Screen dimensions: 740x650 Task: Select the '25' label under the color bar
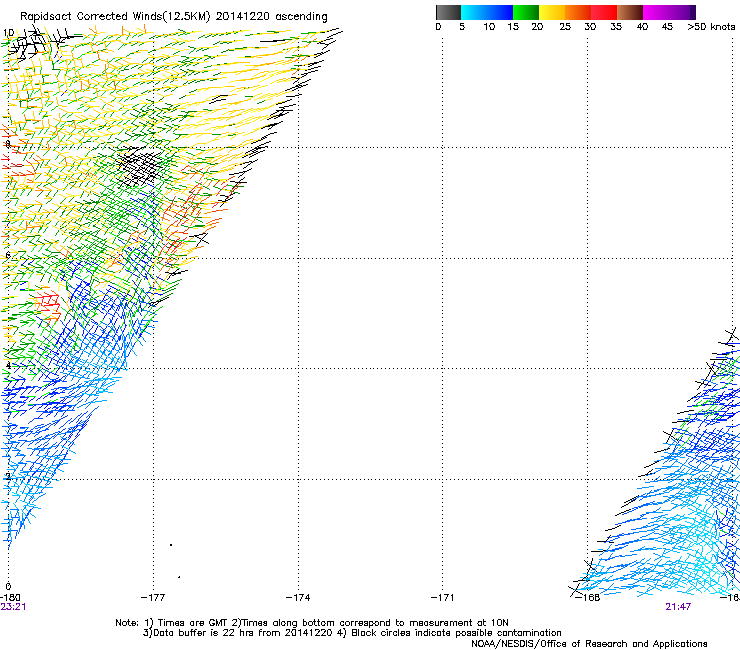565,27
